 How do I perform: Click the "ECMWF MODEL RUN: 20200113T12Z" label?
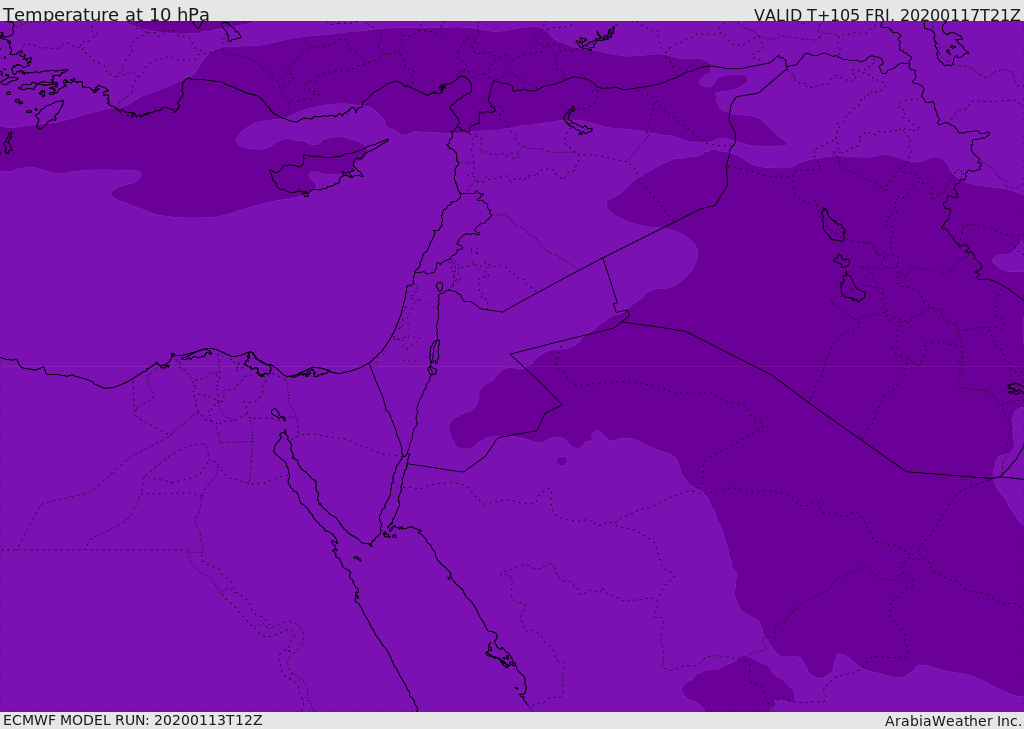point(133,720)
